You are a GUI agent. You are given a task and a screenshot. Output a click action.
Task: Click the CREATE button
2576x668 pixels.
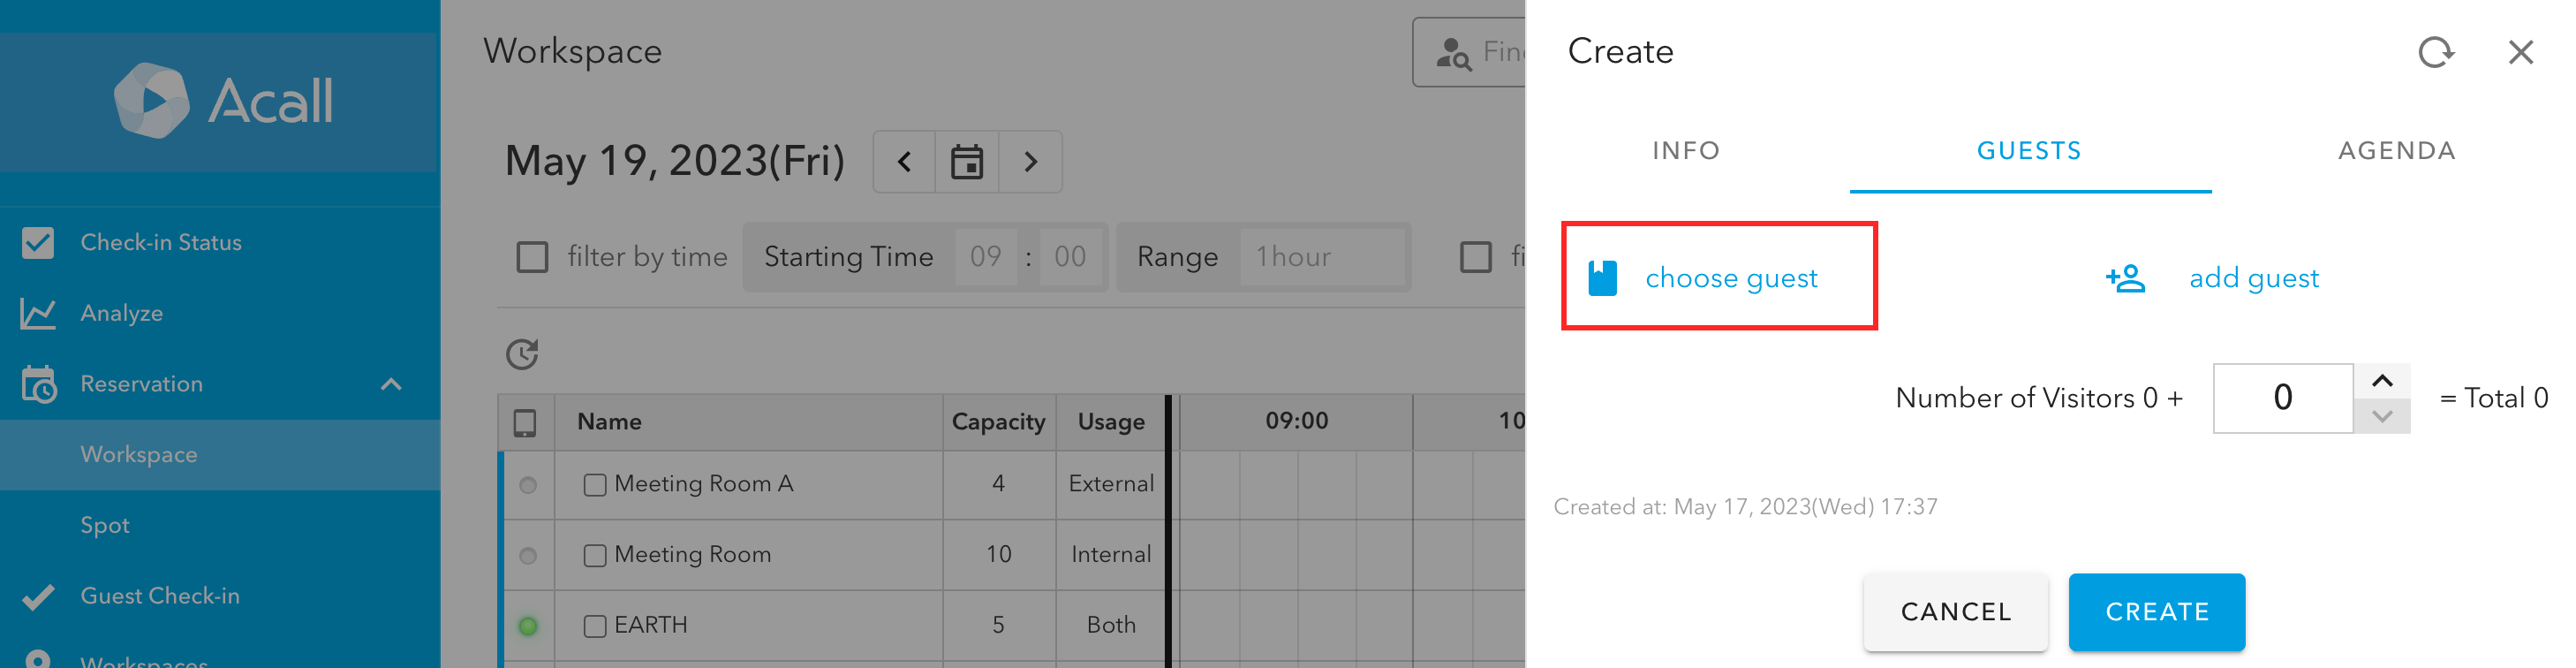point(2157,612)
